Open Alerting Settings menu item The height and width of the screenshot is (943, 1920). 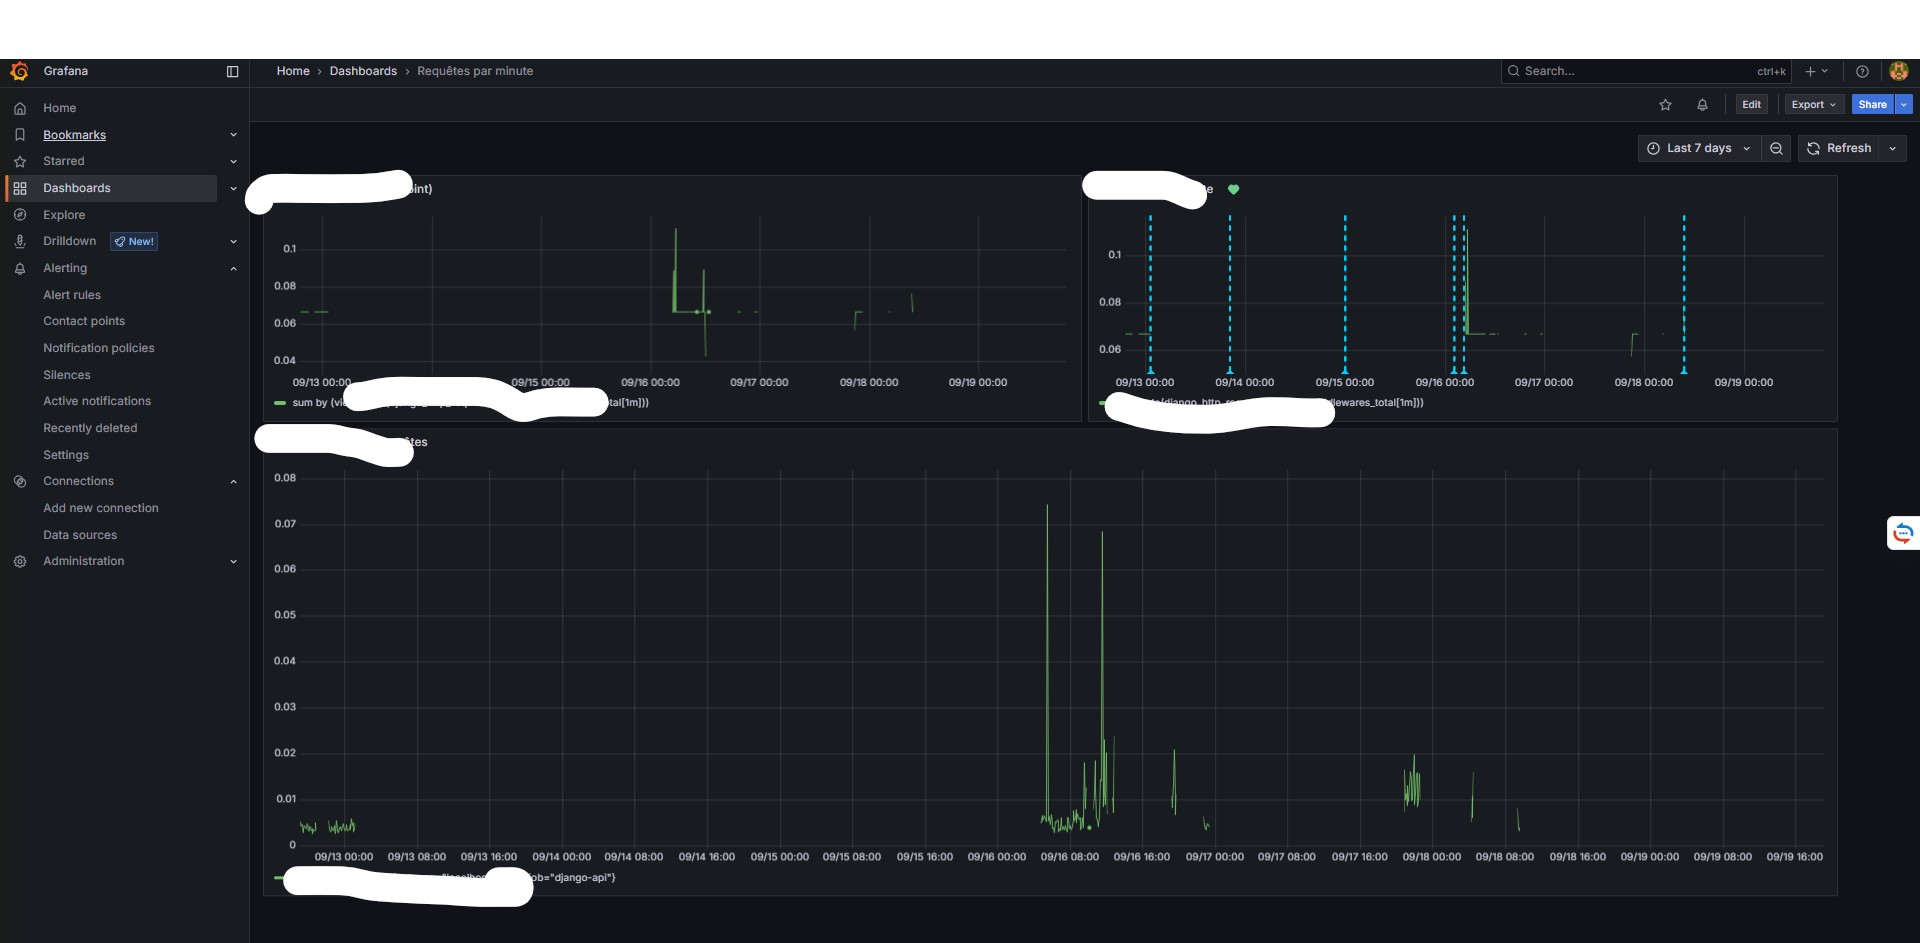tap(66, 455)
